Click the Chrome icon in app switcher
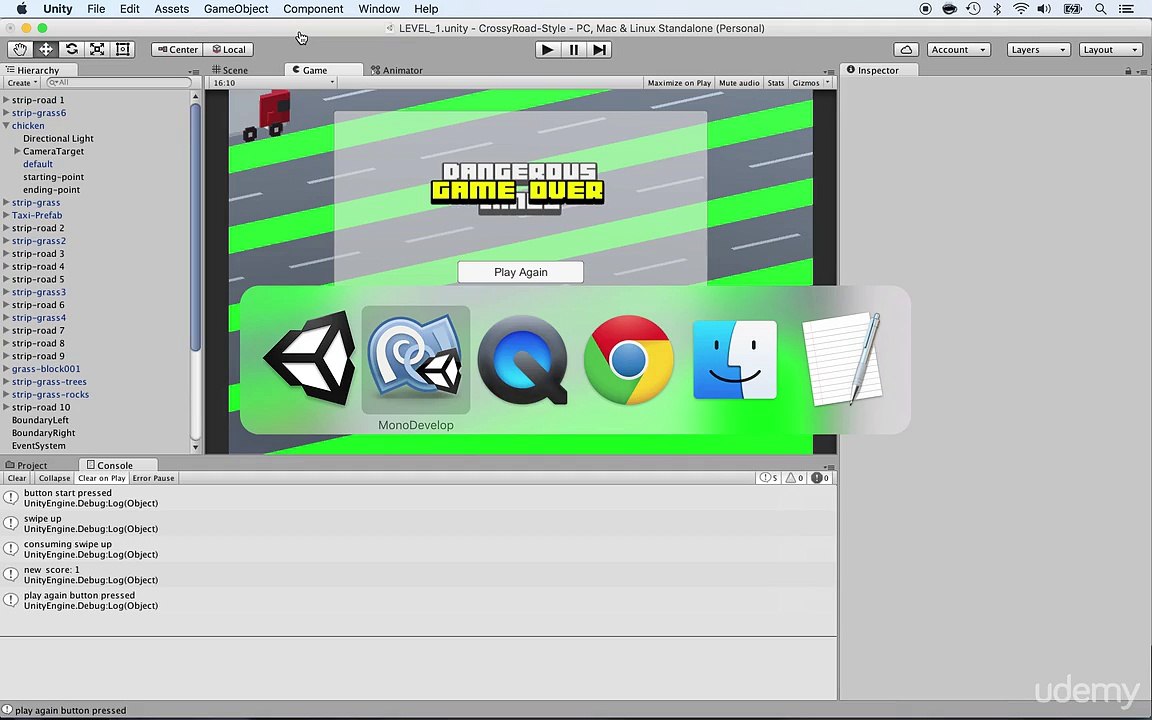The height and width of the screenshot is (720, 1152). [629, 359]
